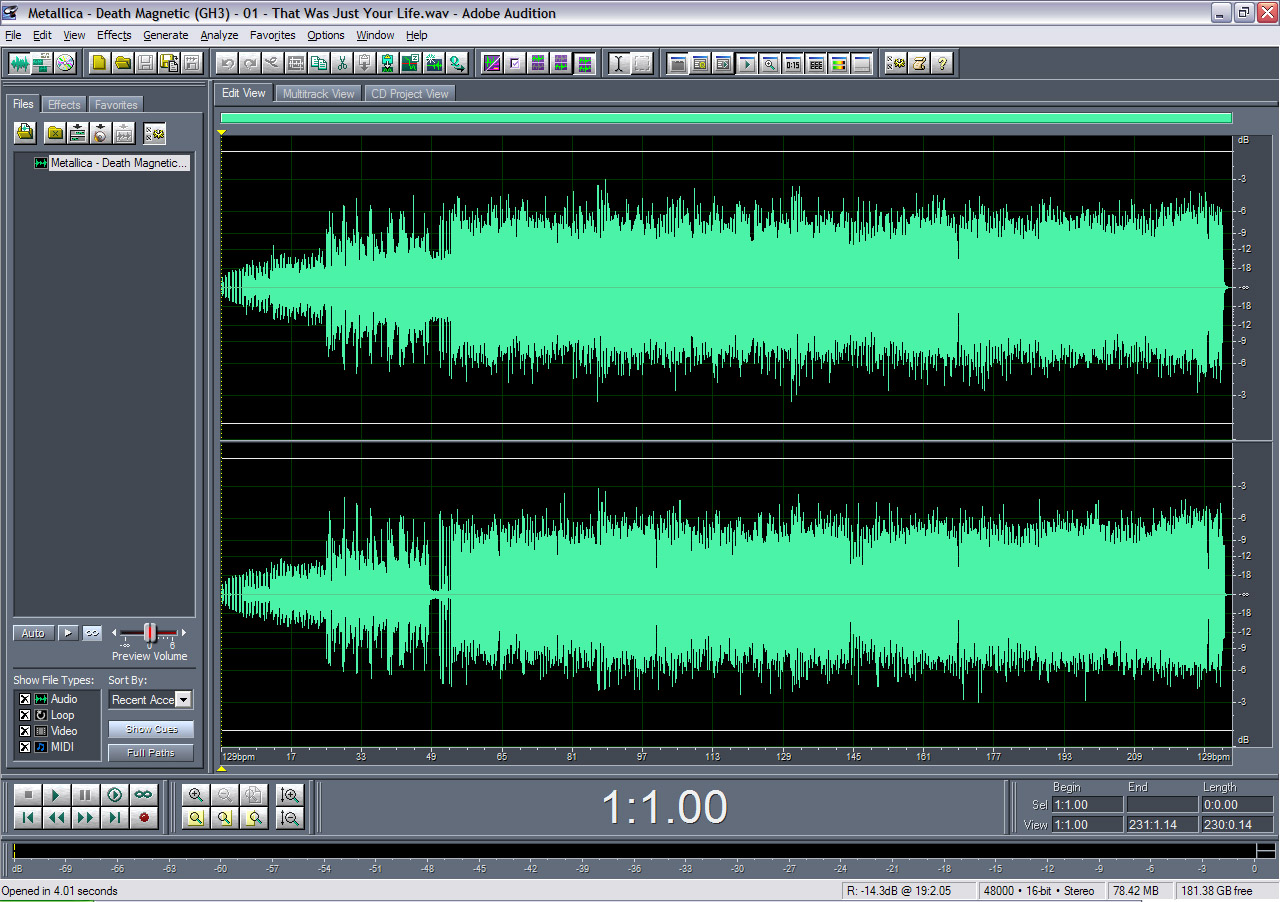Switch to Multitrack mode via toolbar icon

tap(42, 63)
